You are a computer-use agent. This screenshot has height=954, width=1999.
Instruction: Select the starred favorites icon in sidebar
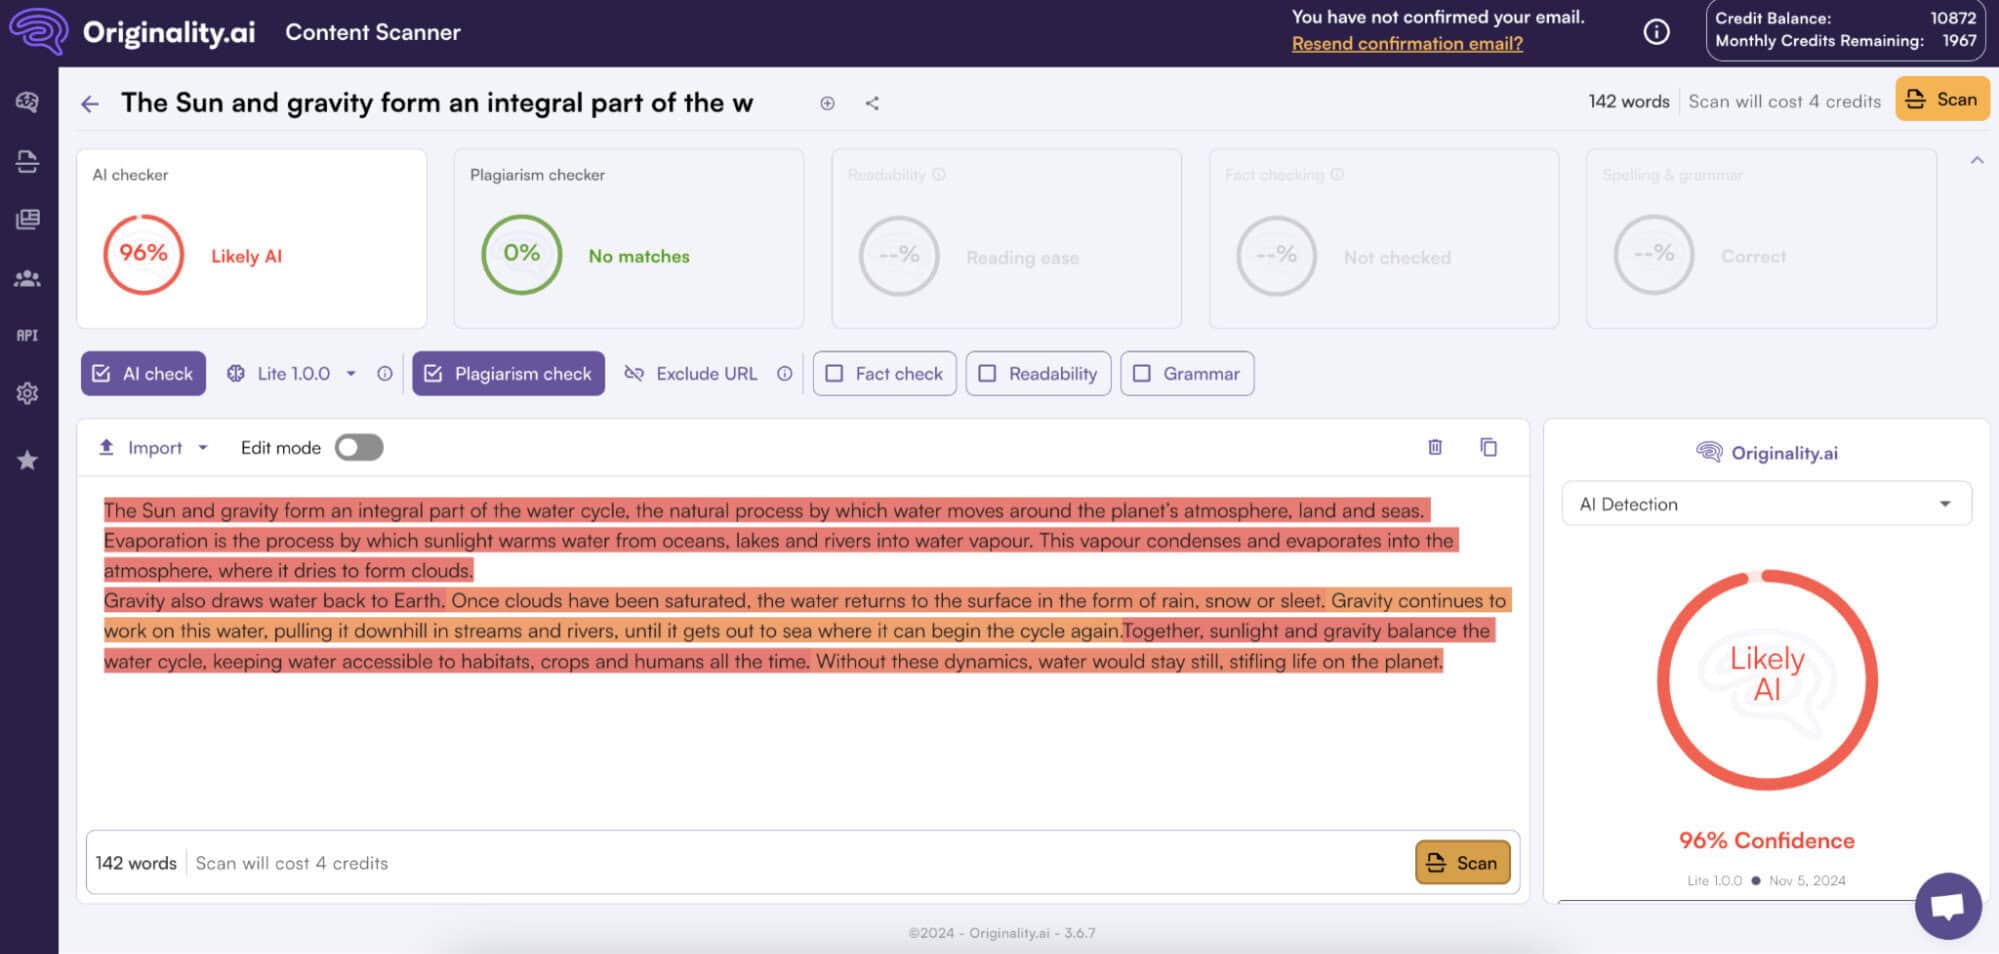(x=28, y=460)
